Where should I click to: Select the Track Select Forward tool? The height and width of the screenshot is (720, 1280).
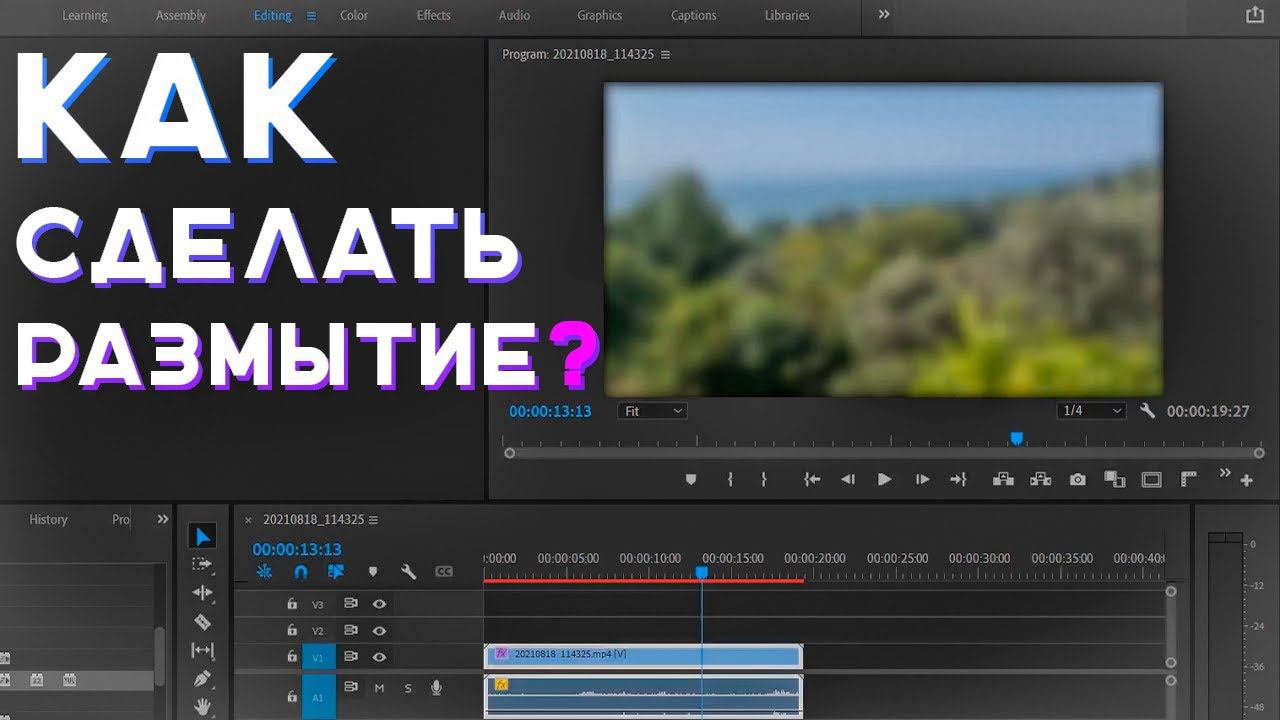pyautogui.click(x=202, y=565)
